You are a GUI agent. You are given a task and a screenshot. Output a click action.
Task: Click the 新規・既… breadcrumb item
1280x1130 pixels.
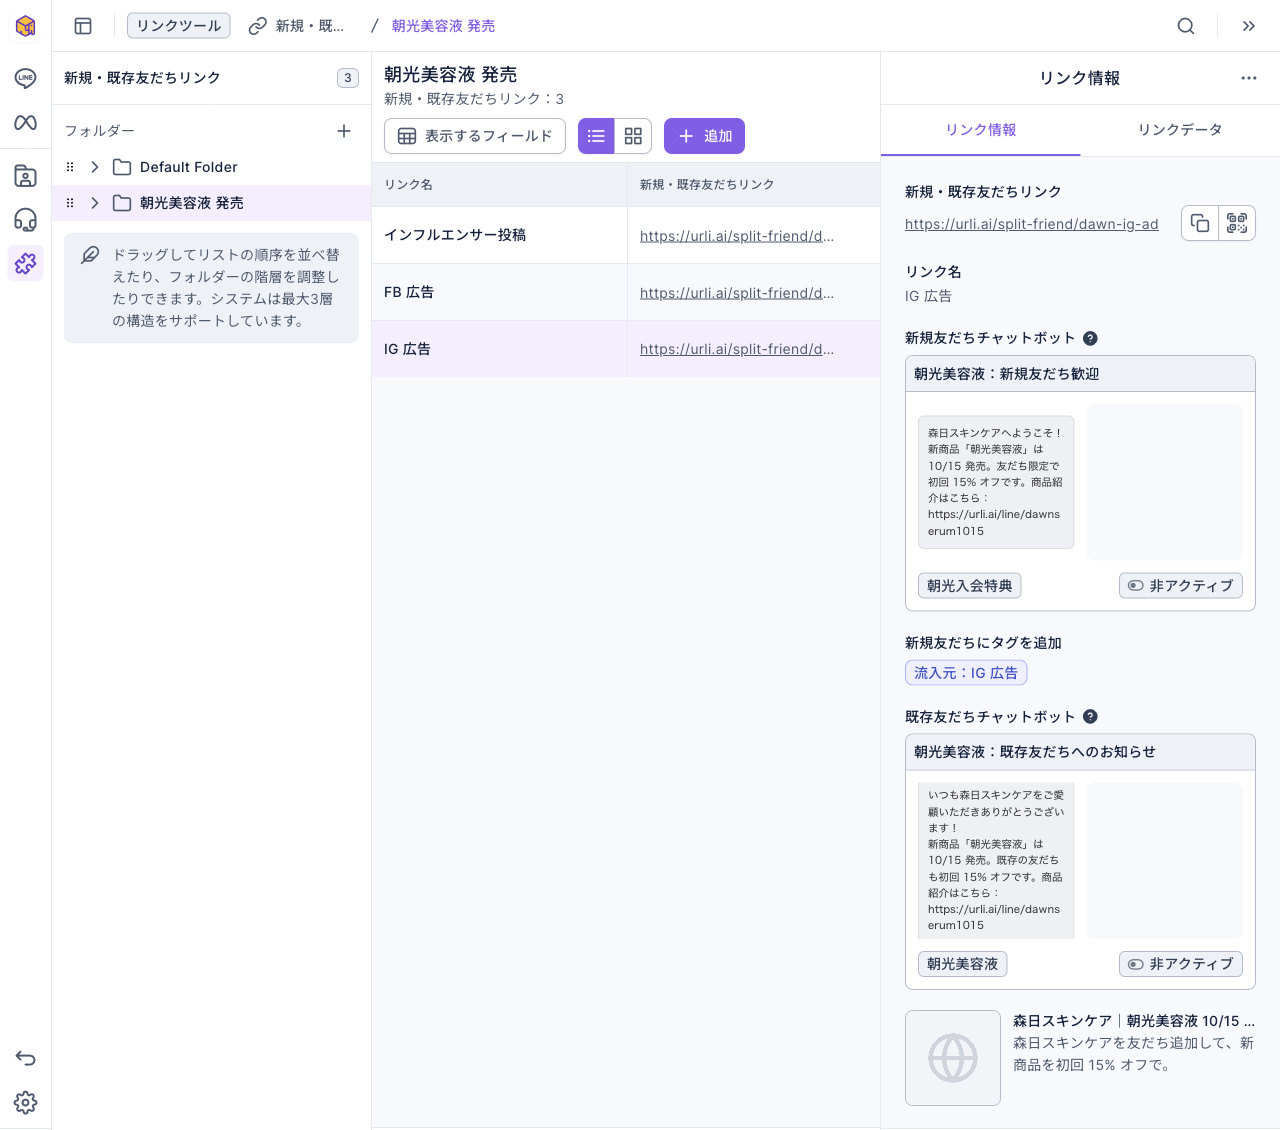coord(297,26)
